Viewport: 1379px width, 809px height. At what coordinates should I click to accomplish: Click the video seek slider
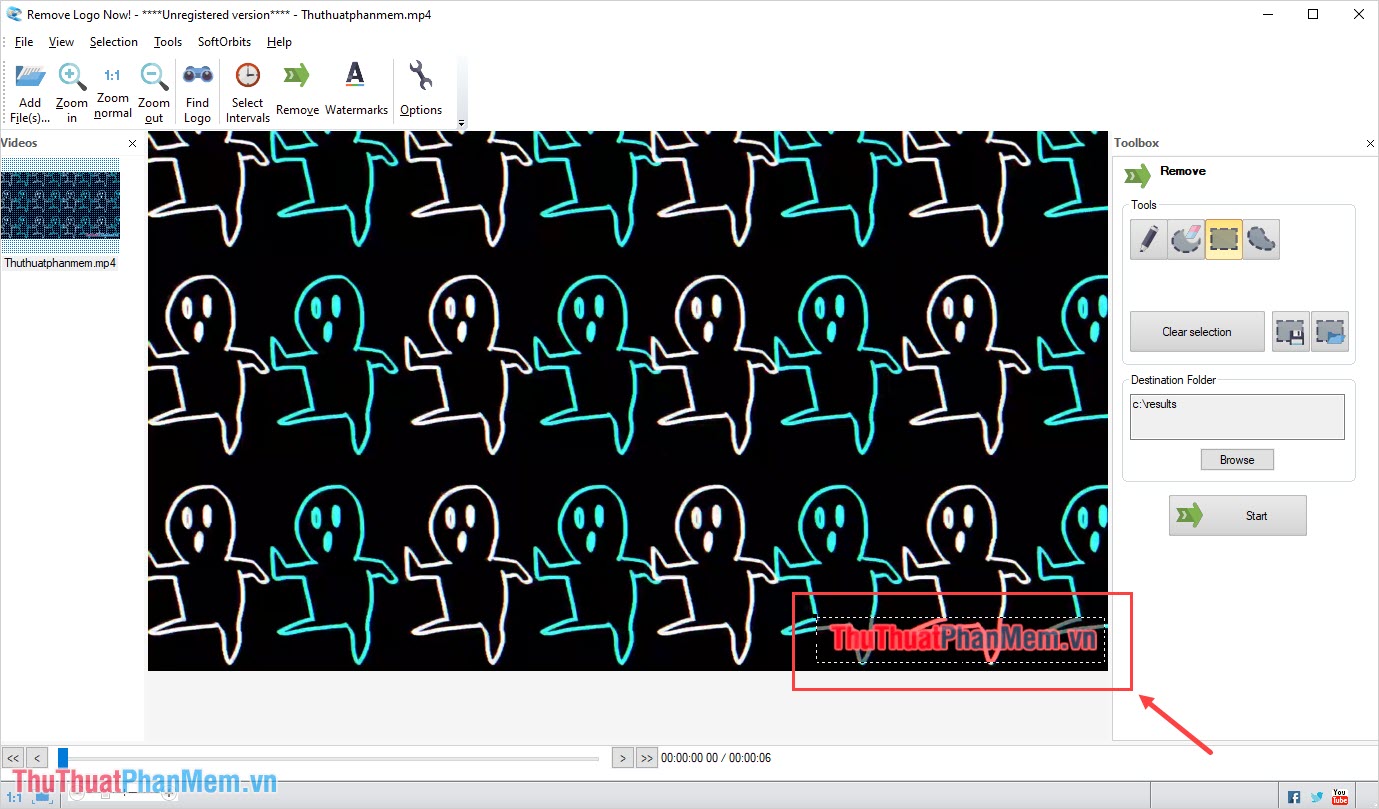click(x=330, y=757)
